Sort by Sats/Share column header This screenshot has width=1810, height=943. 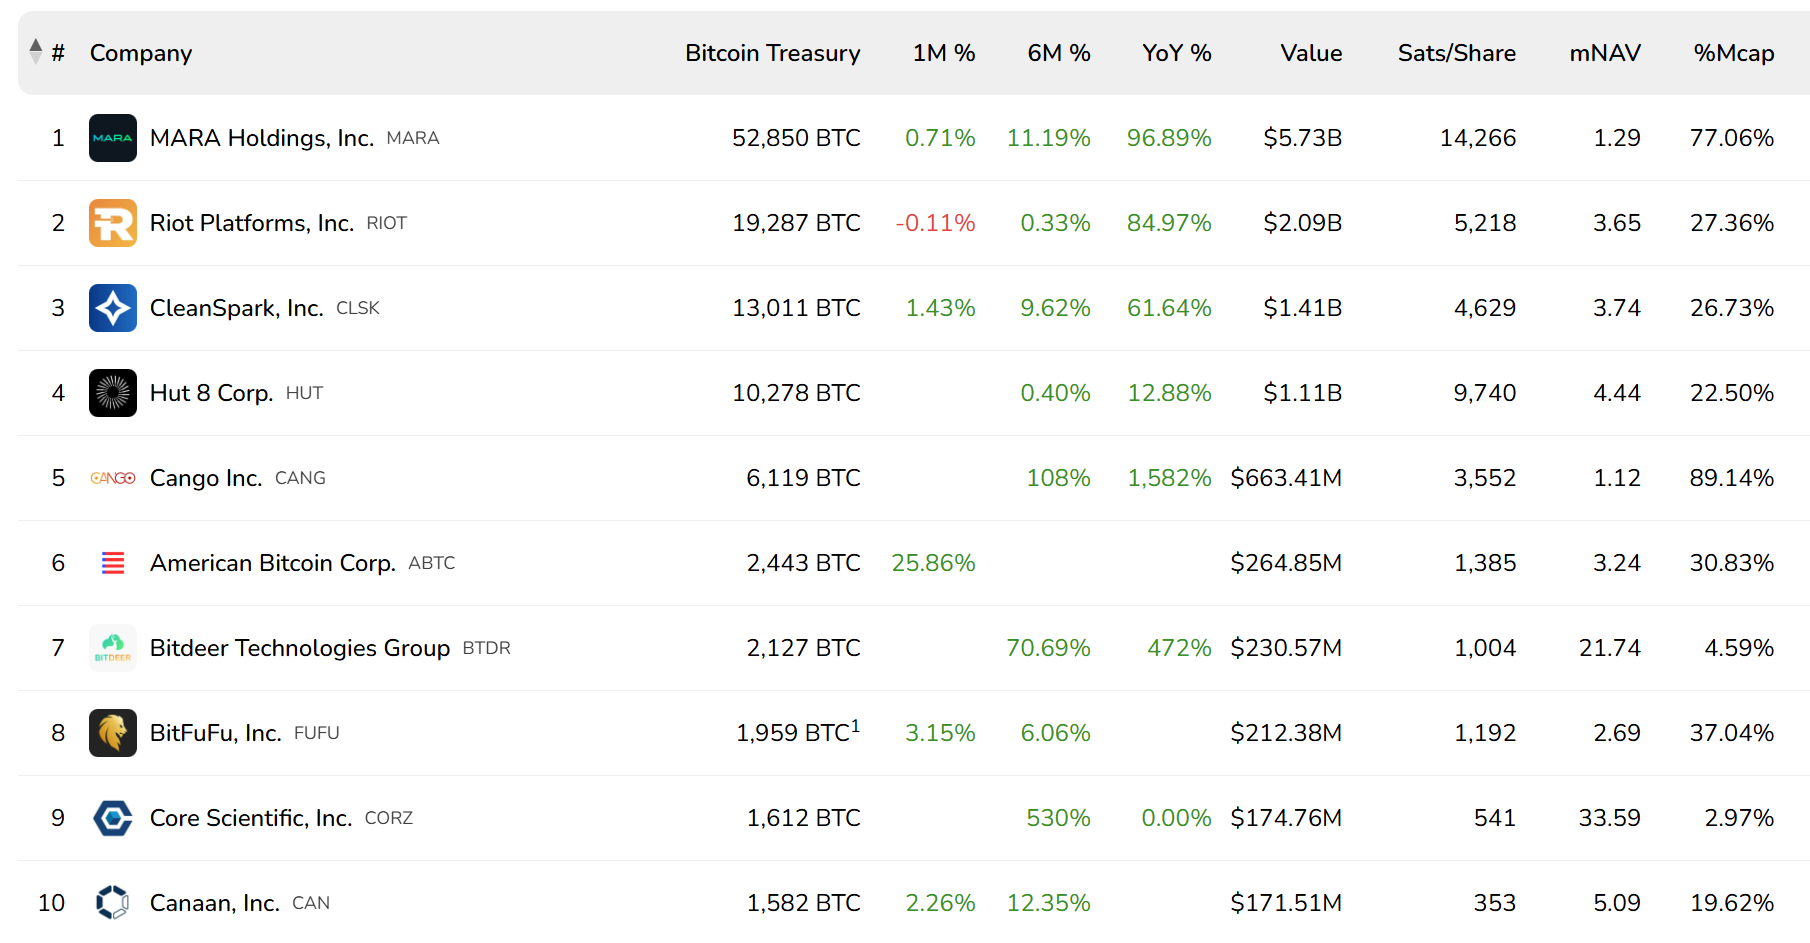pyautogui.click(x=1456, y=53)
